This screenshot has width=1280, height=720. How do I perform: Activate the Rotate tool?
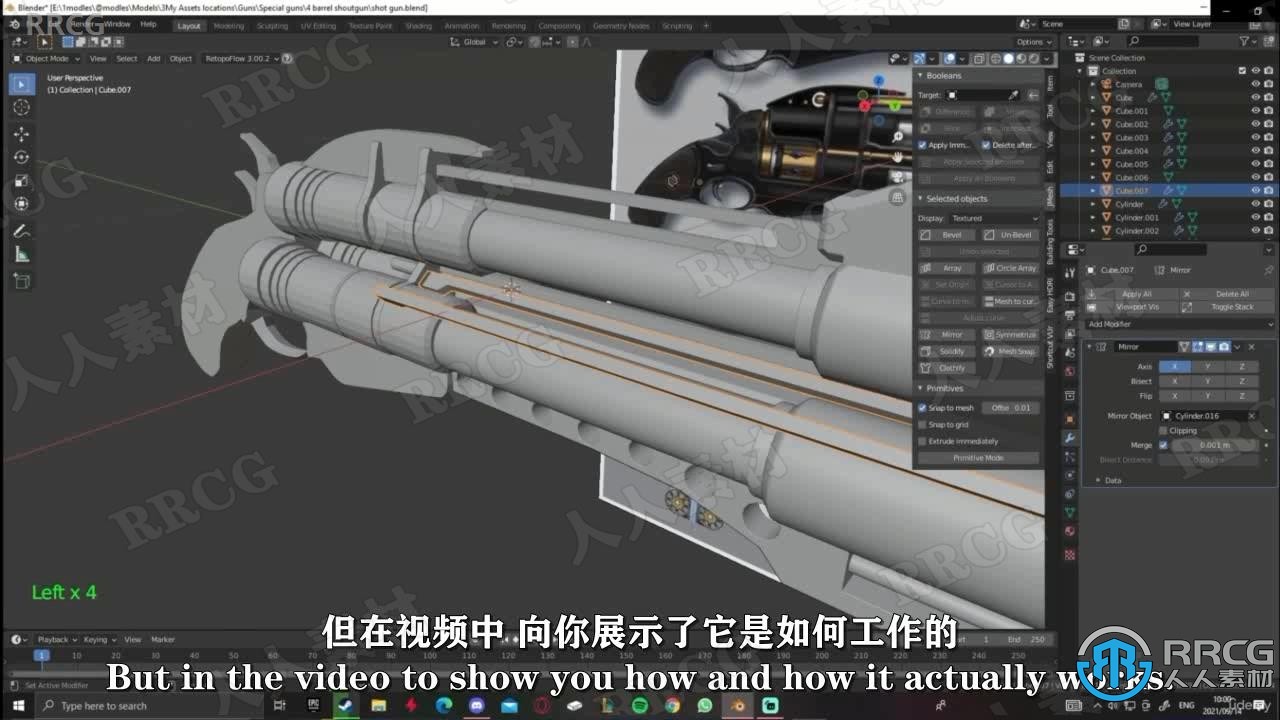pyautogui.click(x=22, y=157)
